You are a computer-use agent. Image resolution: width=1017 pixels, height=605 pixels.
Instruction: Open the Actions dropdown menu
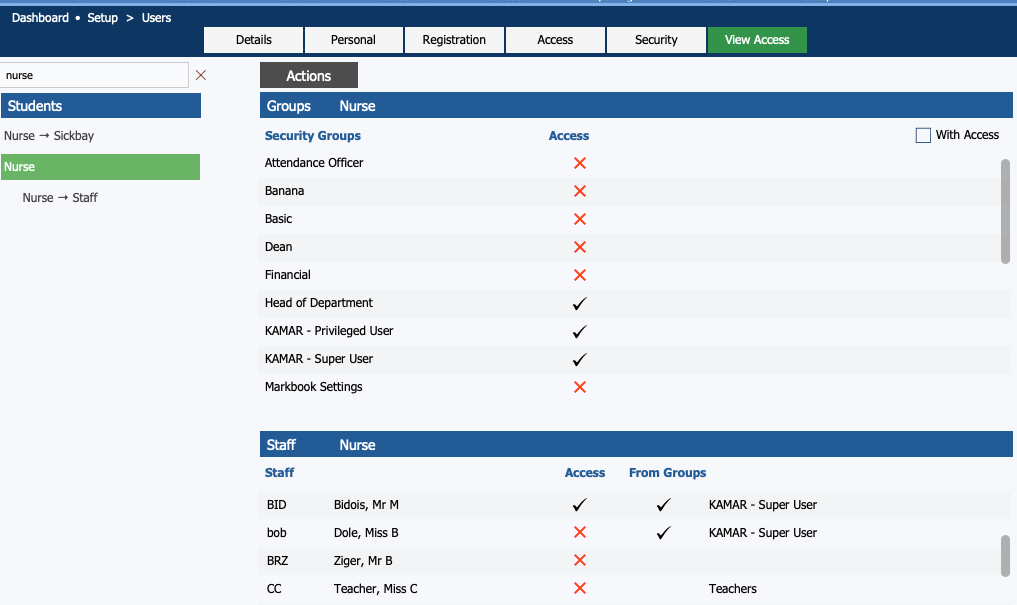pos(308,76)
